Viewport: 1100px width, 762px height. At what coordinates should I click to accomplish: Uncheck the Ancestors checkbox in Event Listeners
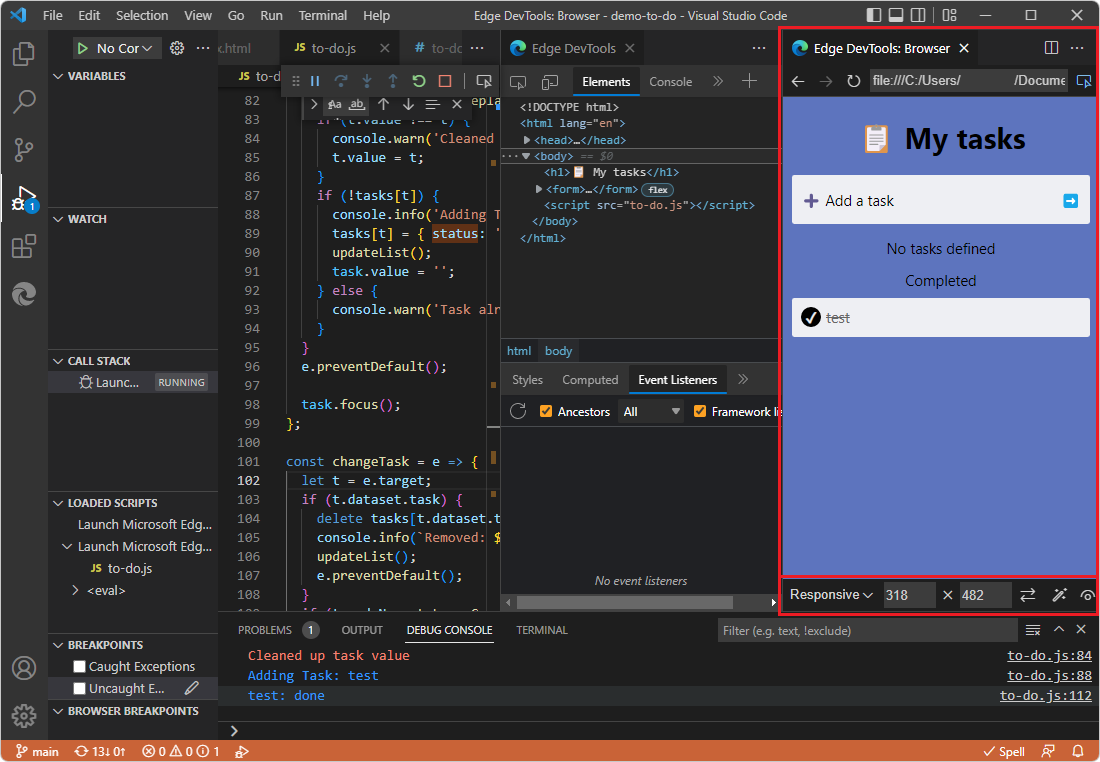pyautogui.click(x=546, y=411)
